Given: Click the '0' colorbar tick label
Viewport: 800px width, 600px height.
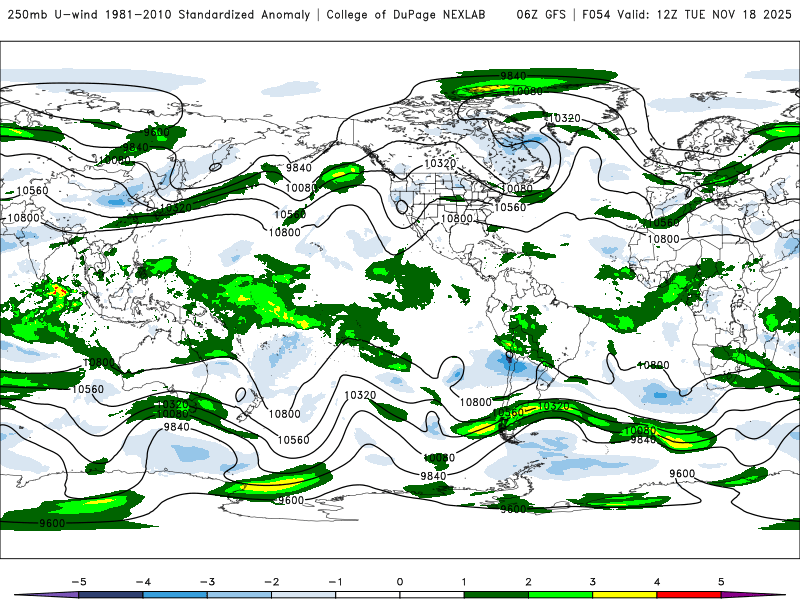Looking at the screenshot, I should pos(400,582).
